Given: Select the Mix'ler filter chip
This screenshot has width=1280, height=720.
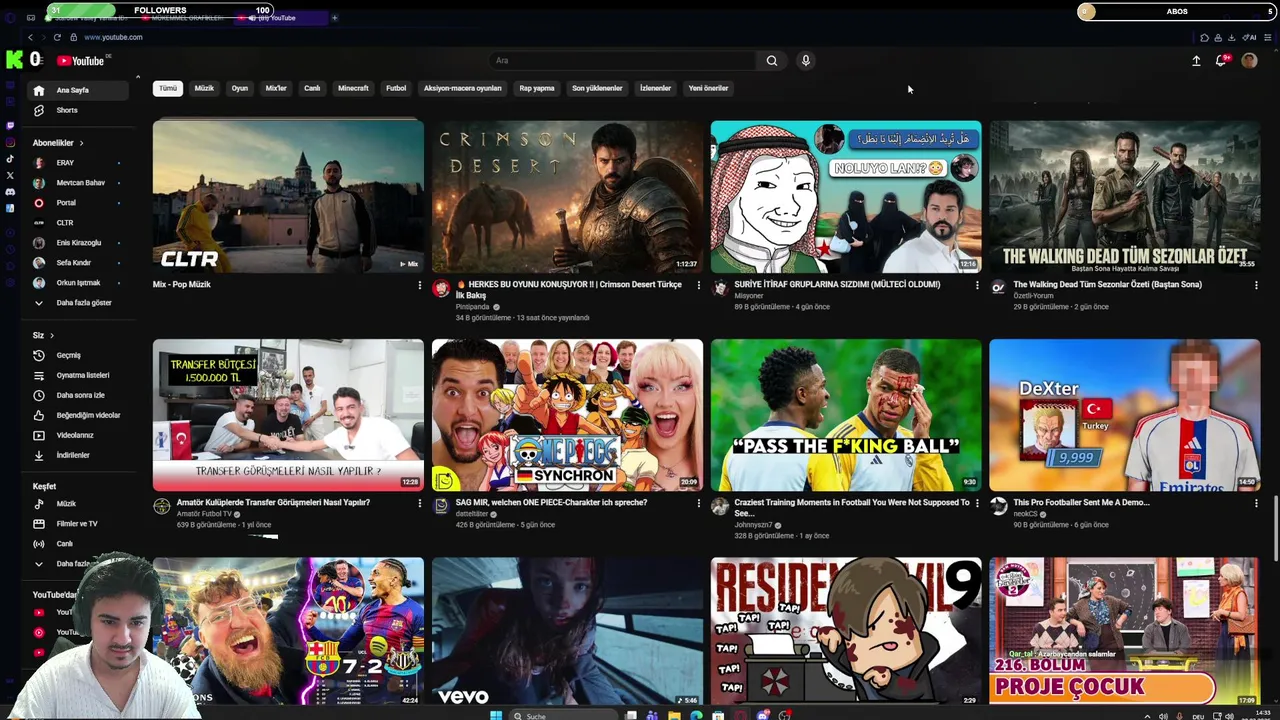Looking at the screenshot, I should pos(276,88).
